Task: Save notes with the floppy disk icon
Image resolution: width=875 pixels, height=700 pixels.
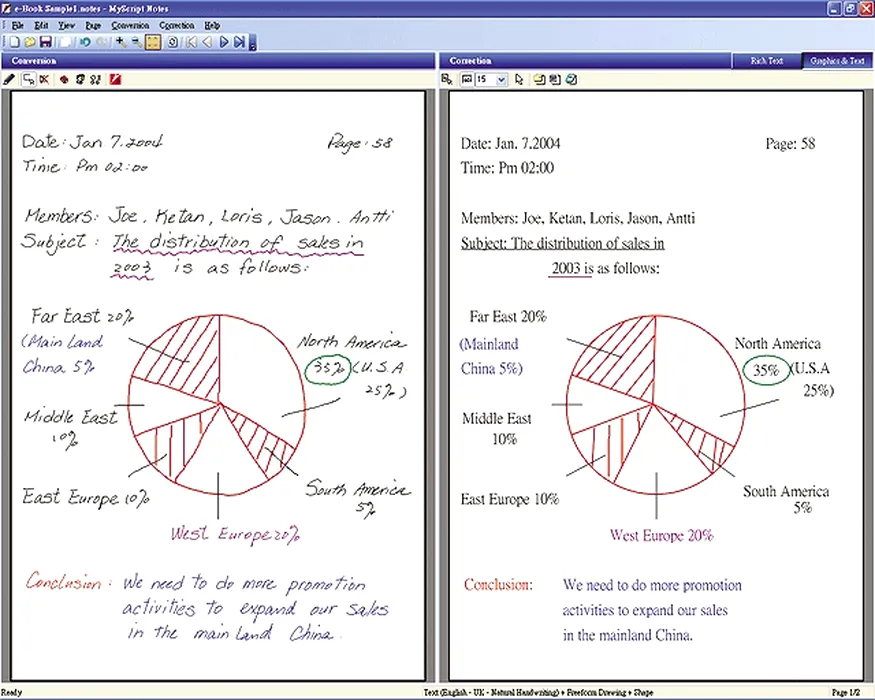Action: tap(46, 42)
